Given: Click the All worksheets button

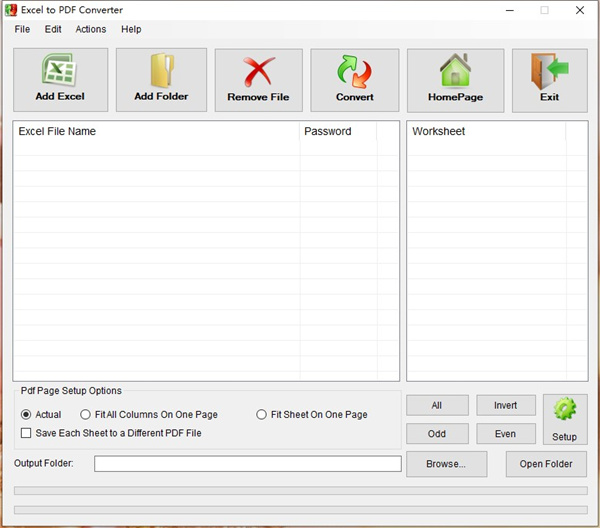Looking at the screenshot, I should pyautogui.click(x=437, y=405).
